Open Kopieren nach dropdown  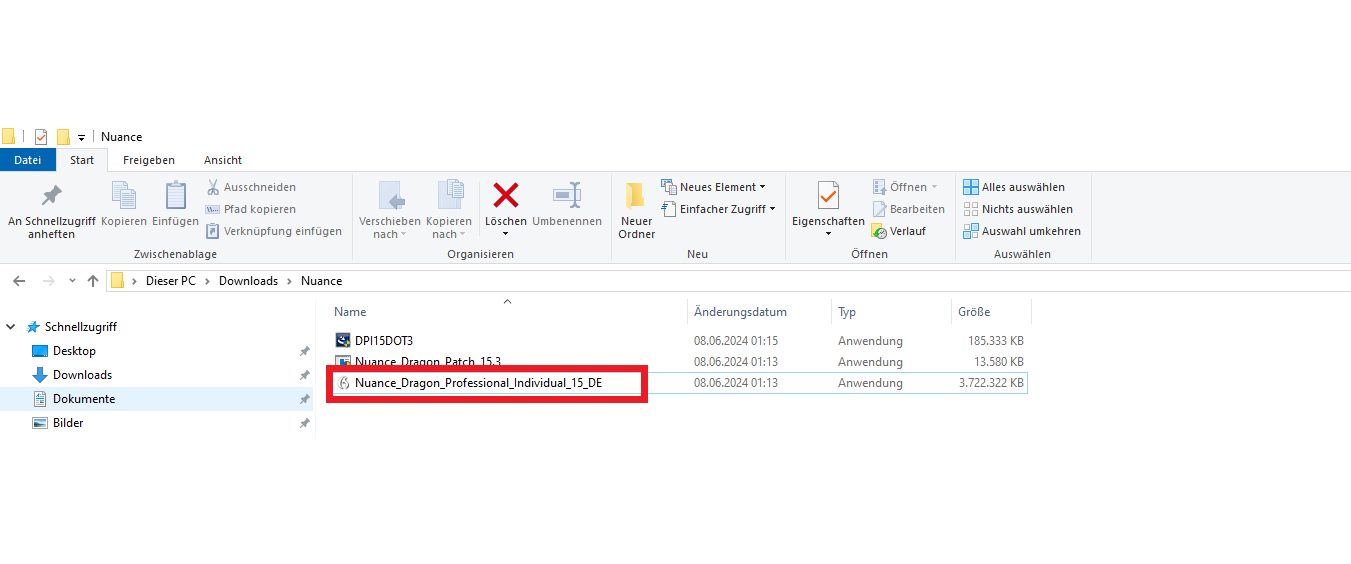pyautogui.click(x=449, y=210)
